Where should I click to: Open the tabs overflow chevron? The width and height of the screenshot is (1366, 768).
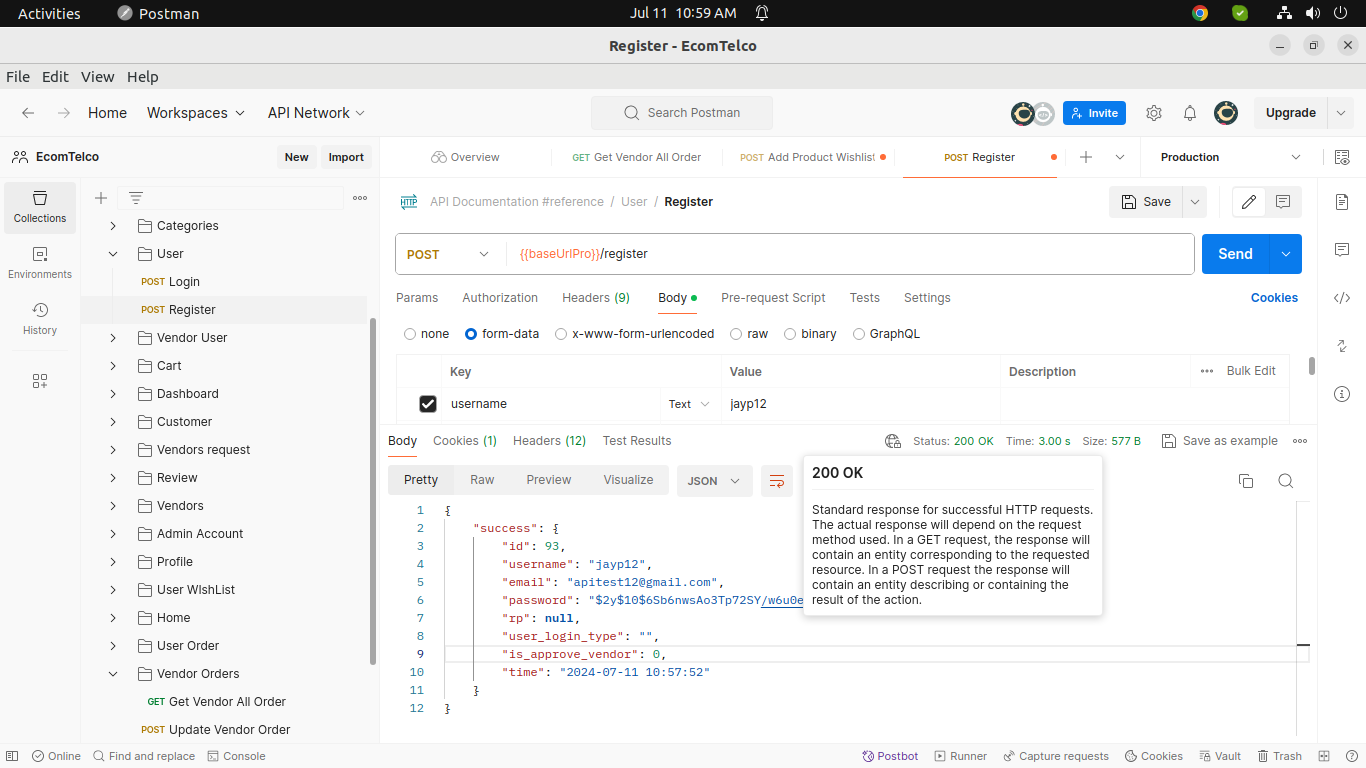coord(1120,157)
